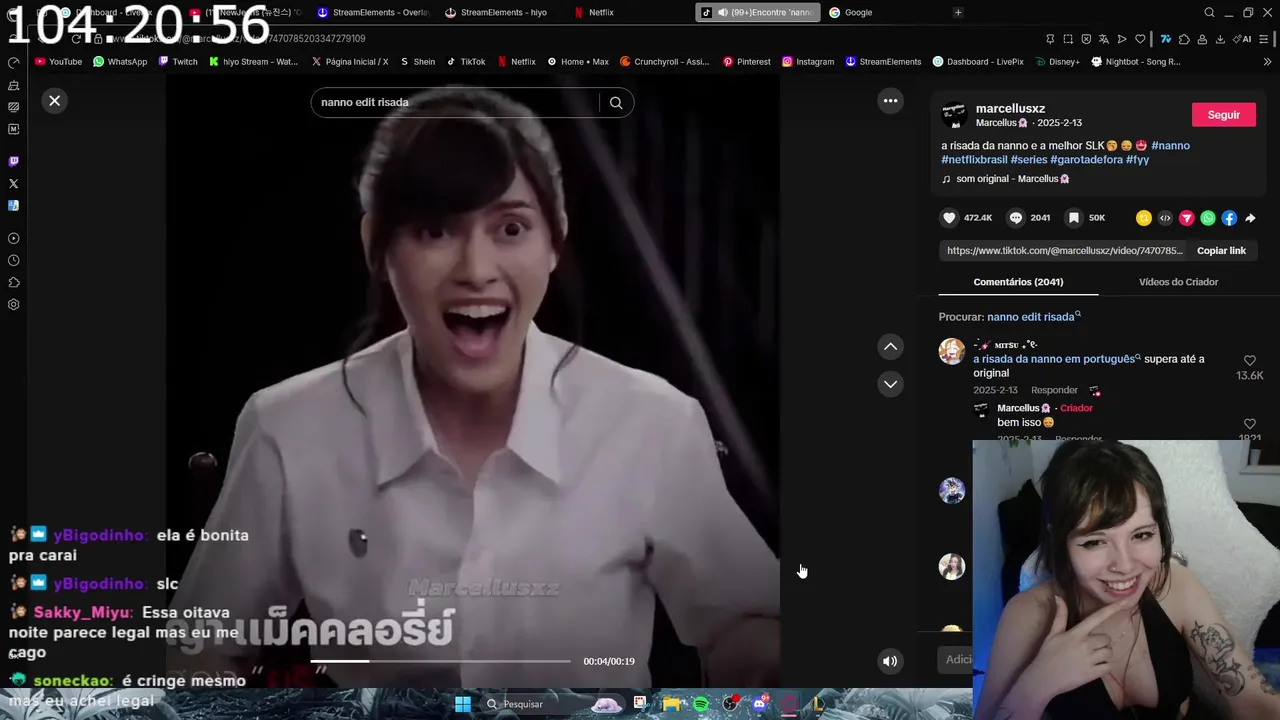Screen dimensions: 1280x720
Task: Share video to Facebook icon
Action: click(x=1229, y=218)
